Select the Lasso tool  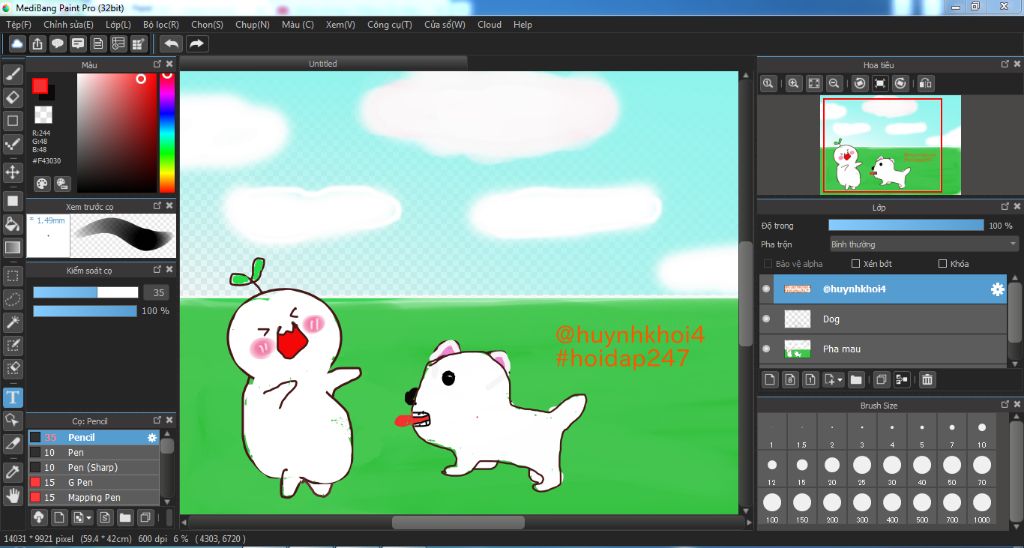pos(12,298)
